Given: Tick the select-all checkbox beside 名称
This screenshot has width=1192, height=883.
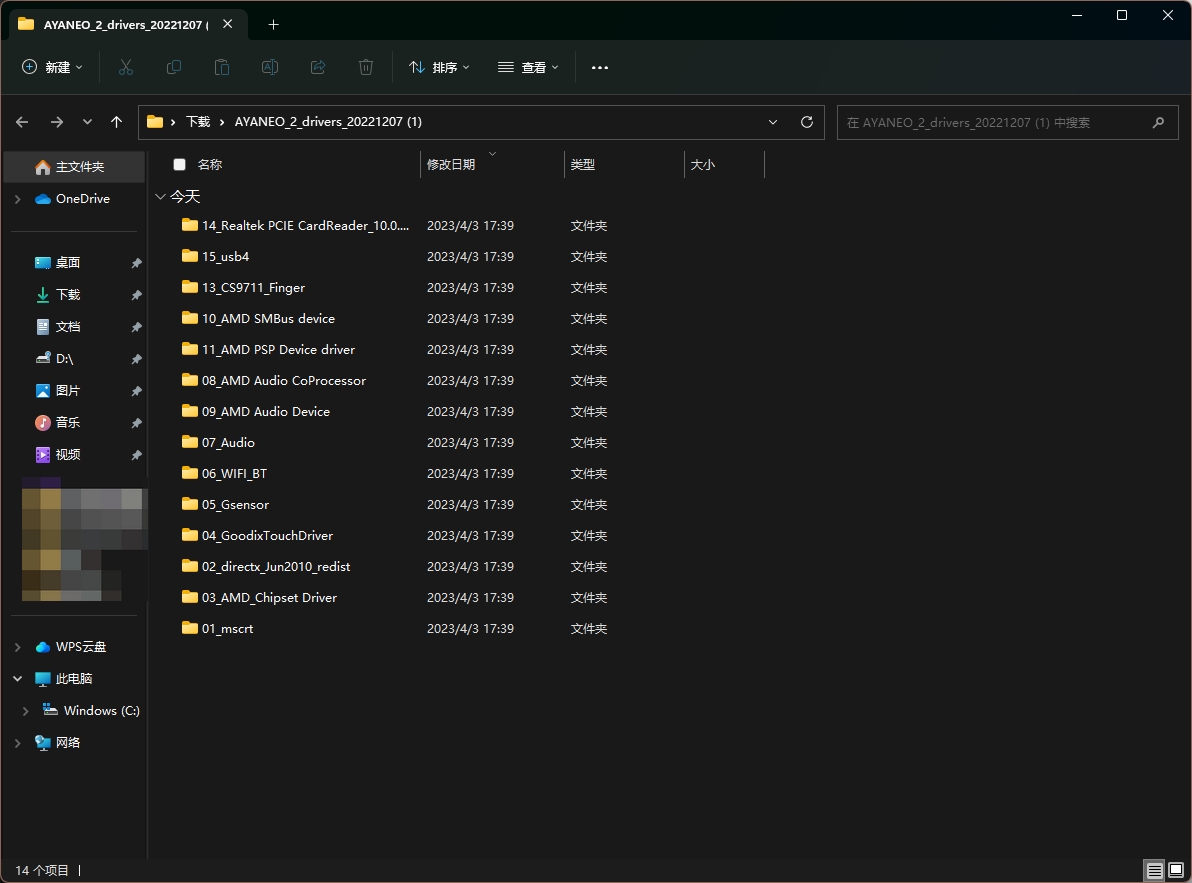Looking at the screenshot, I should click(x=180, y=165).
